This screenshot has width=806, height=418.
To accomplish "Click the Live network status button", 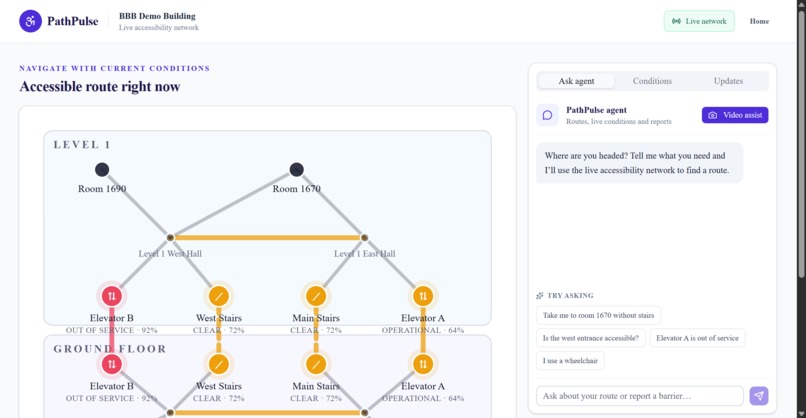I will coord(699,21).
